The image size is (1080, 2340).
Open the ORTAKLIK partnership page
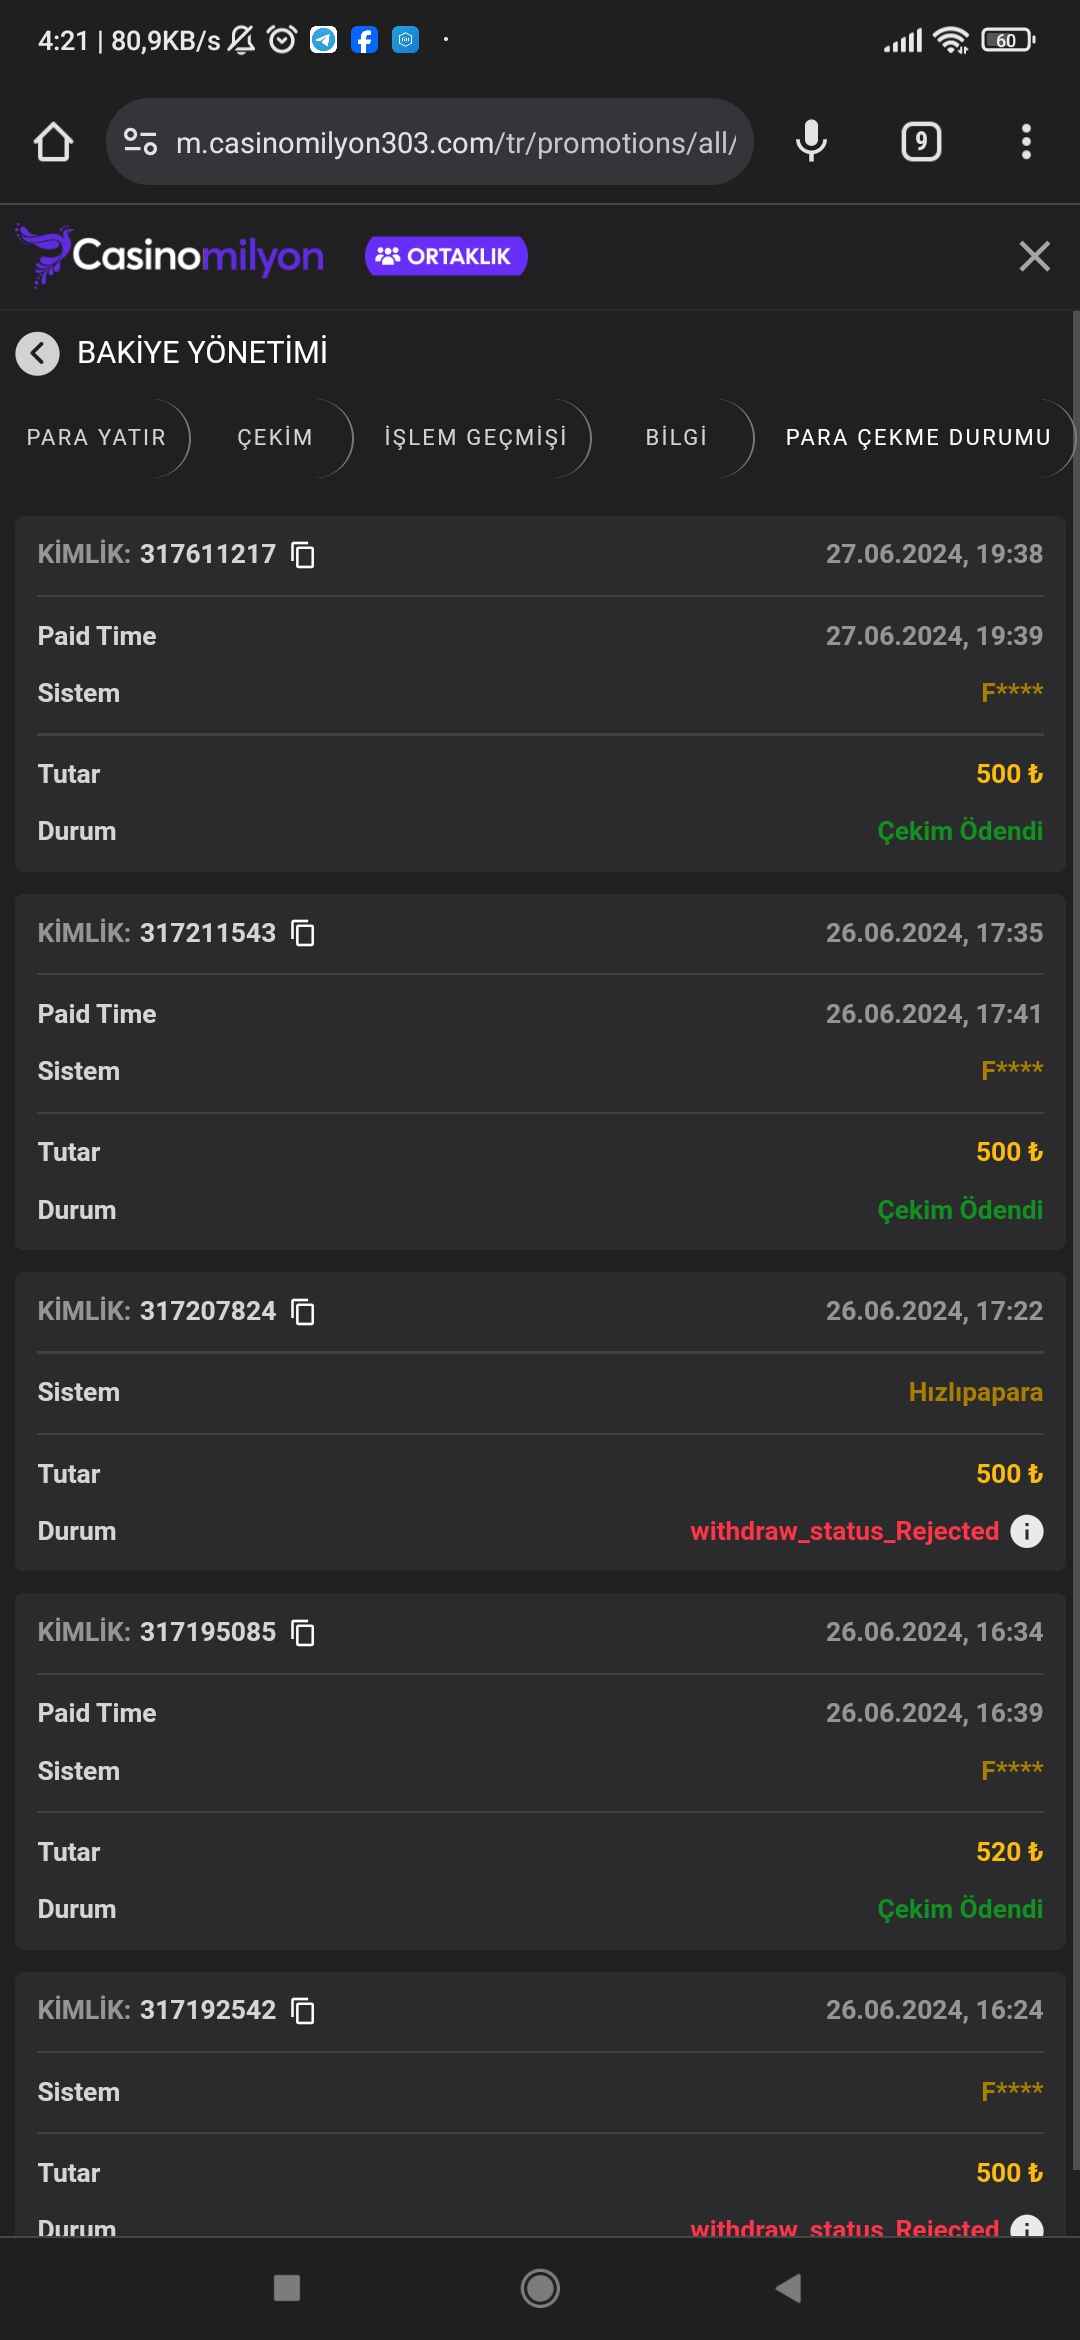[446, 255]
